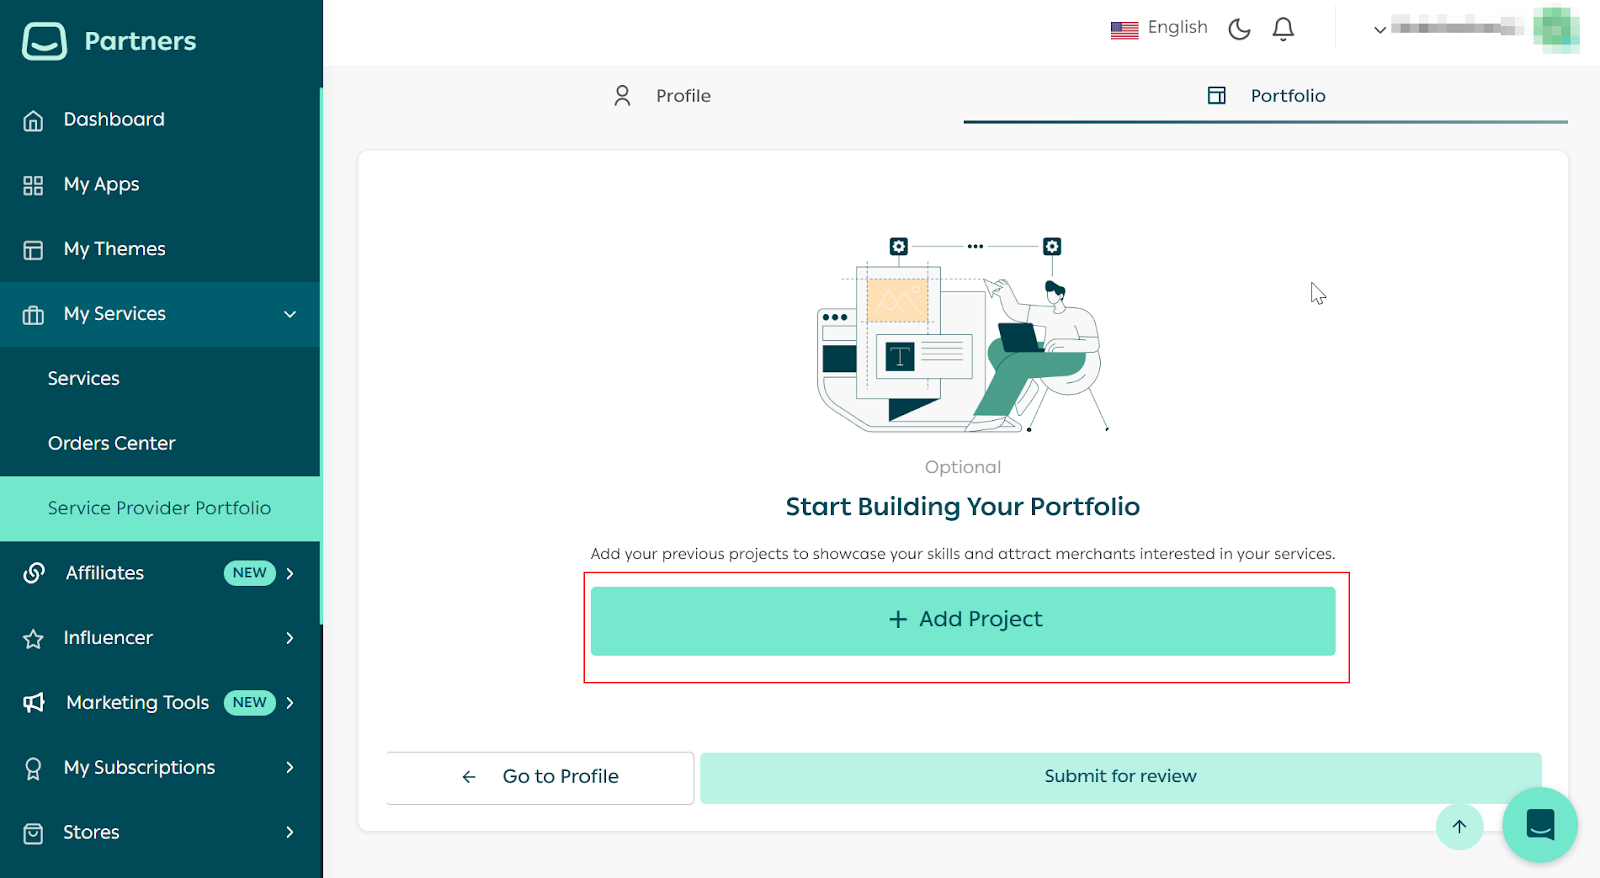Select the Portfolio tab
Screen dimensions: 1600x878
point(1266,96)
